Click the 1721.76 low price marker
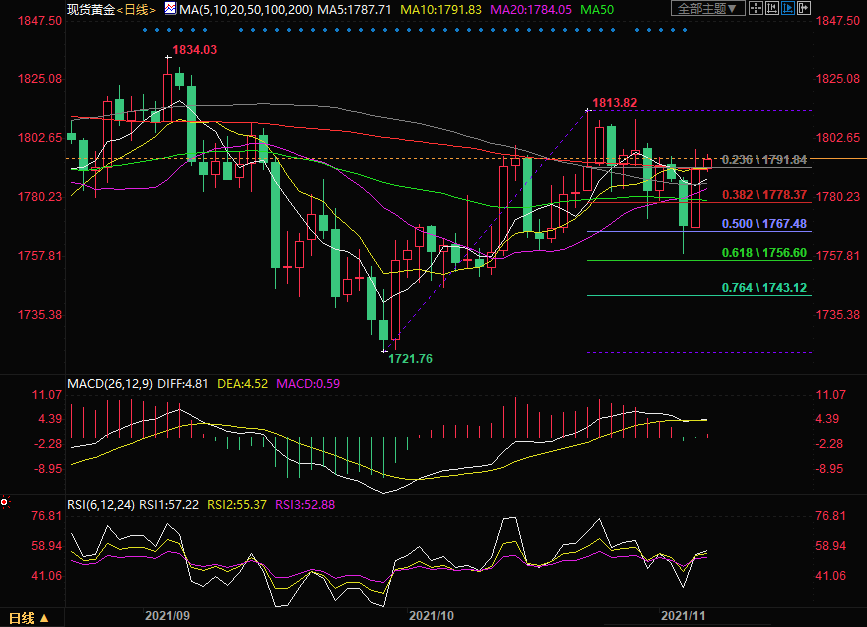The image size is (867, 627). pos(411,358)
